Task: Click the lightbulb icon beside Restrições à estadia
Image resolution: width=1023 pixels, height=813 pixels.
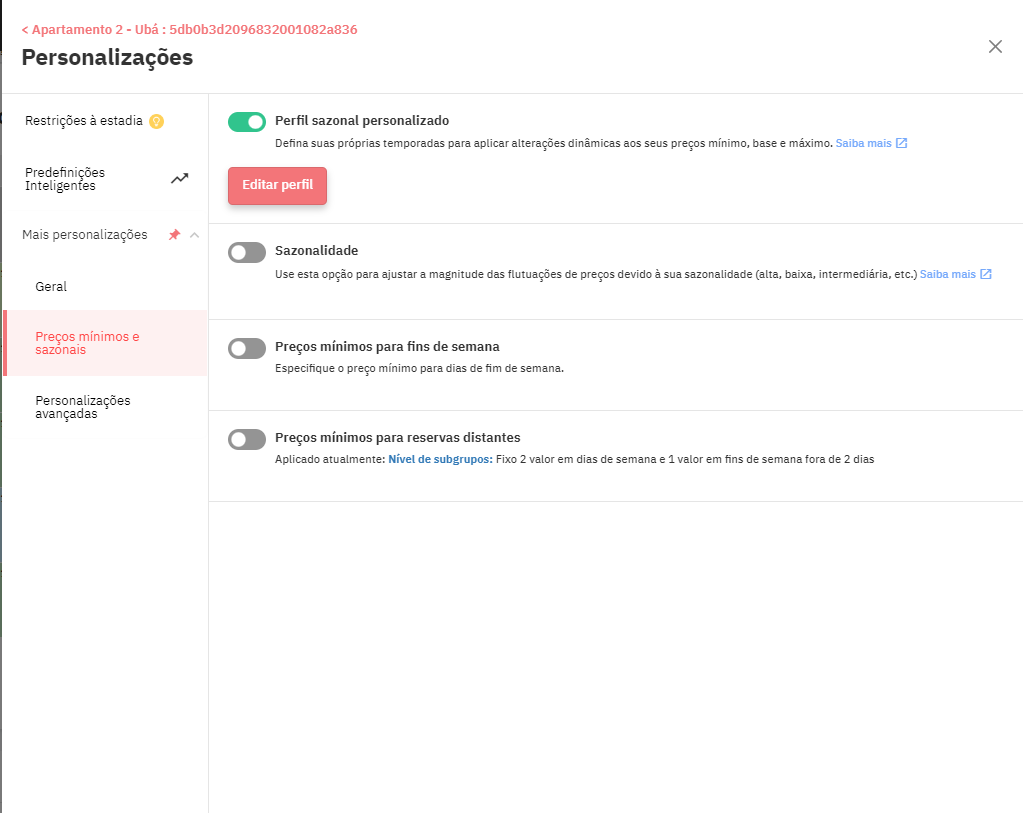Action: click(157, 121)
